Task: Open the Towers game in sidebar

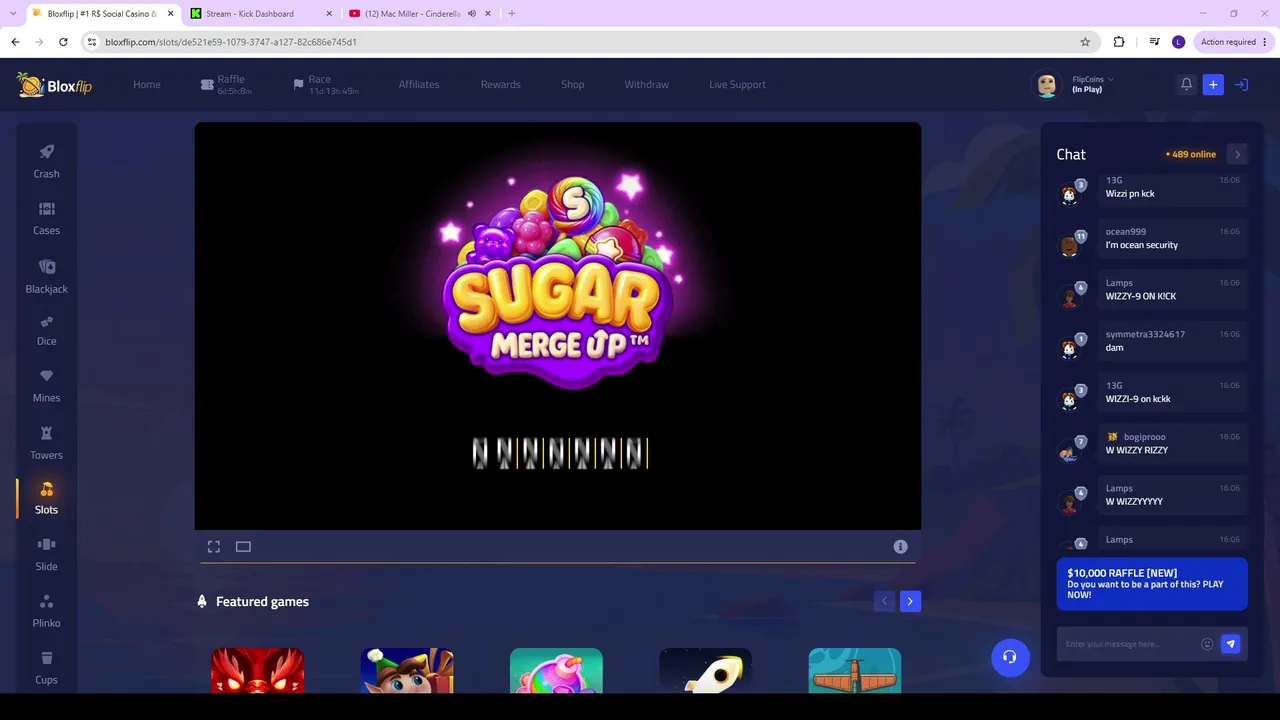Action: (46, 443)
